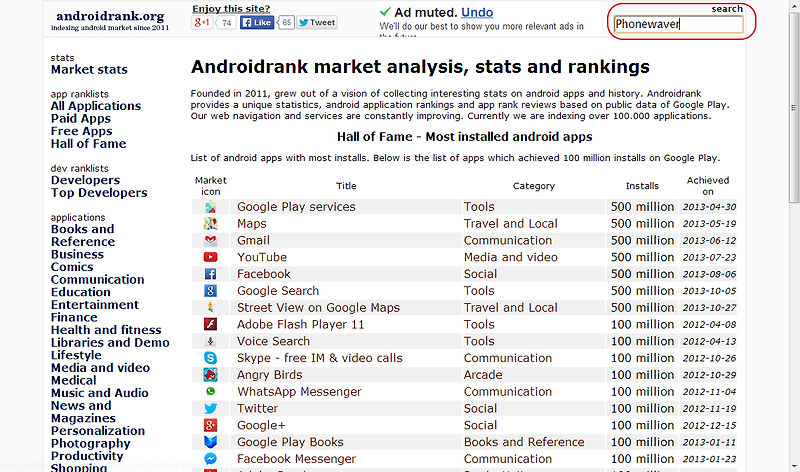Click the vertical page scrollbar thumb

(794, 108)
